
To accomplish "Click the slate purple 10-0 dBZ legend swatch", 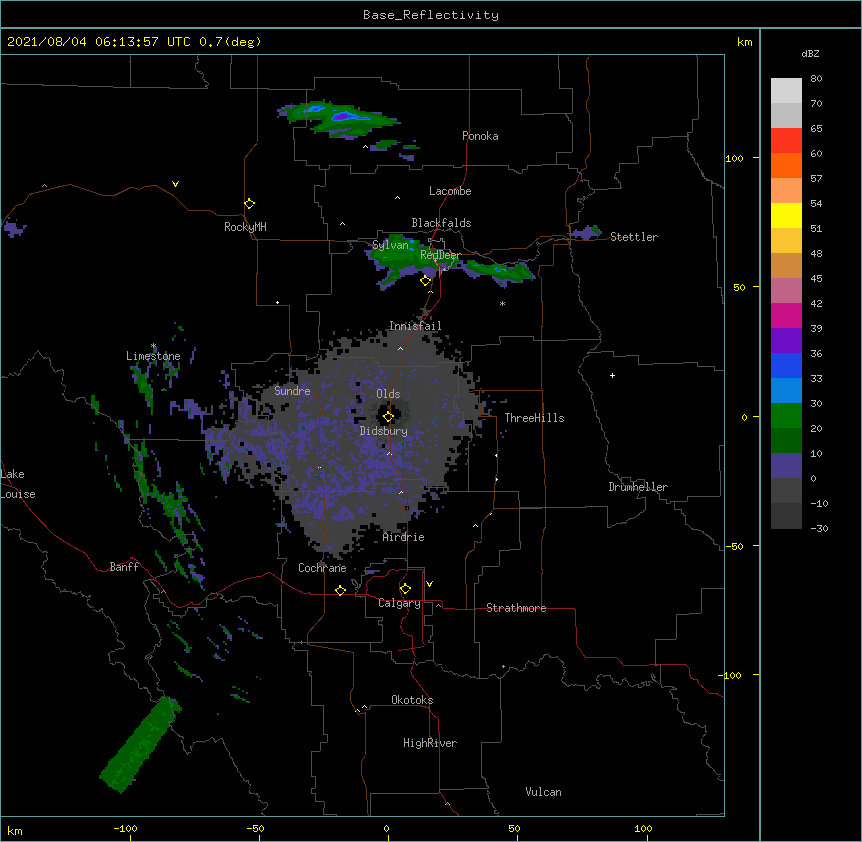I will [786, 466].
